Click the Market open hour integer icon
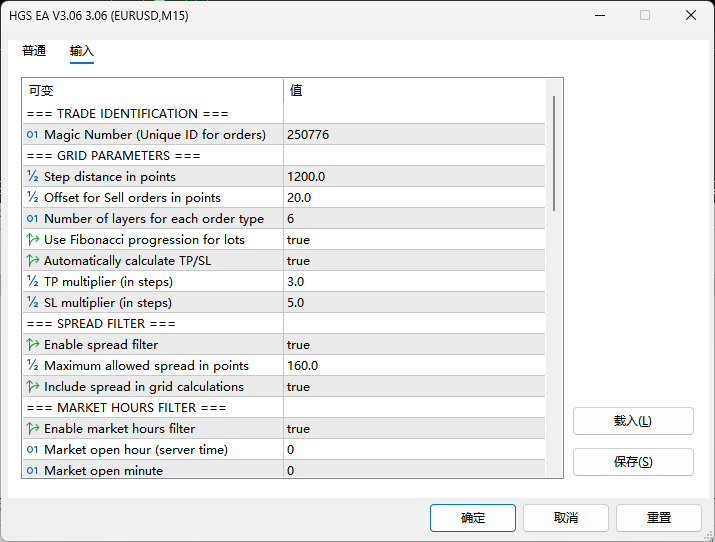The image size is (715, 542). [33, 450]
